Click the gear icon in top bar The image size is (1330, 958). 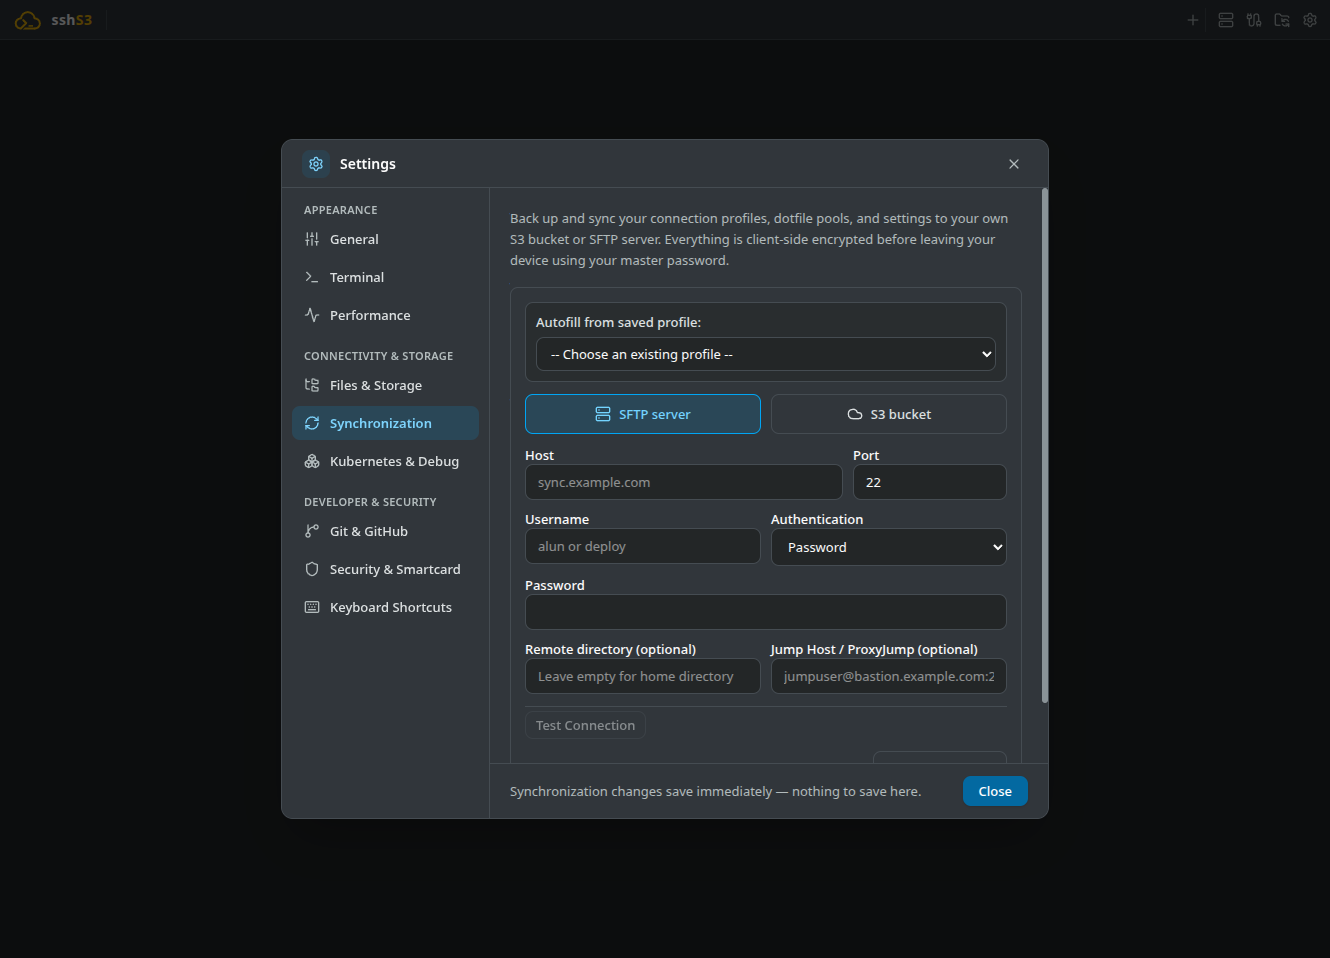click(1310, 20)
